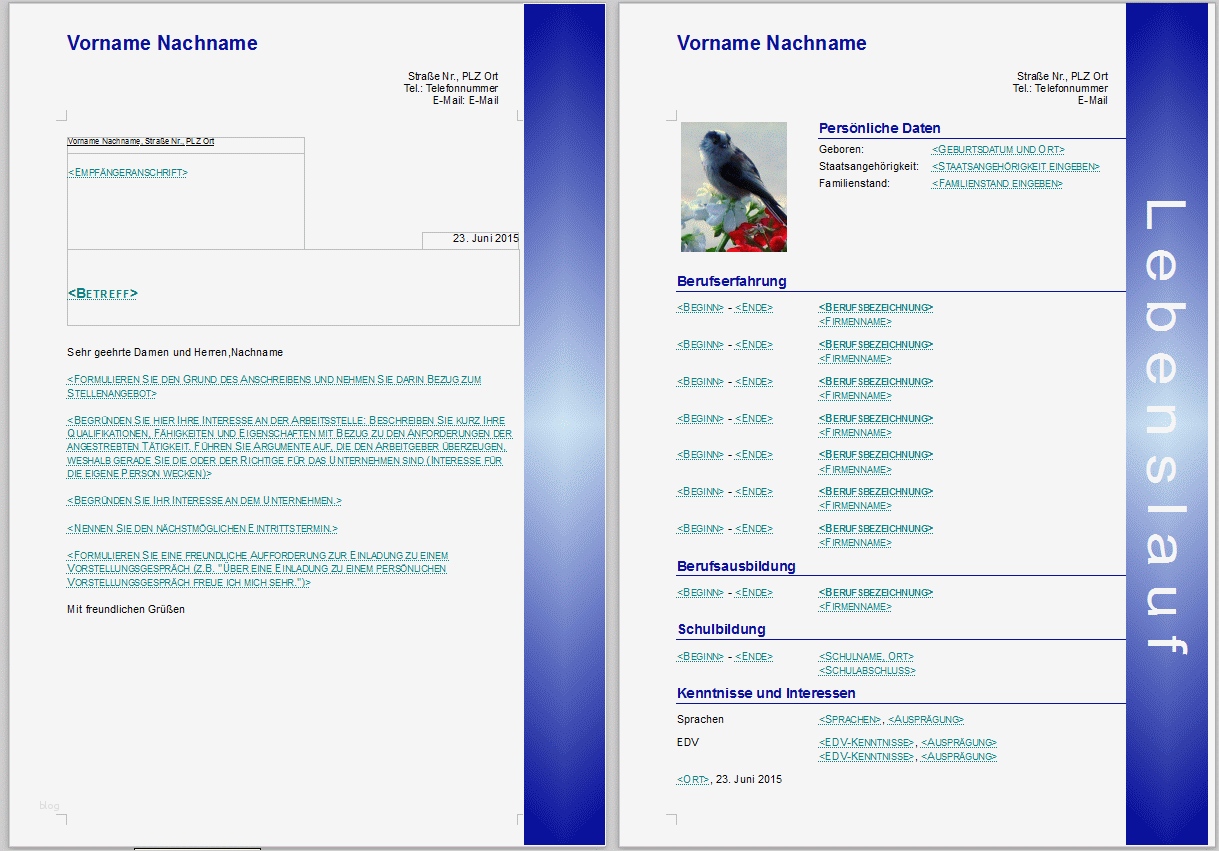Viewport: 1219px width, 851px height.
Task: Click <Ende> under the Schulbildung section
Action: point(754,656)
